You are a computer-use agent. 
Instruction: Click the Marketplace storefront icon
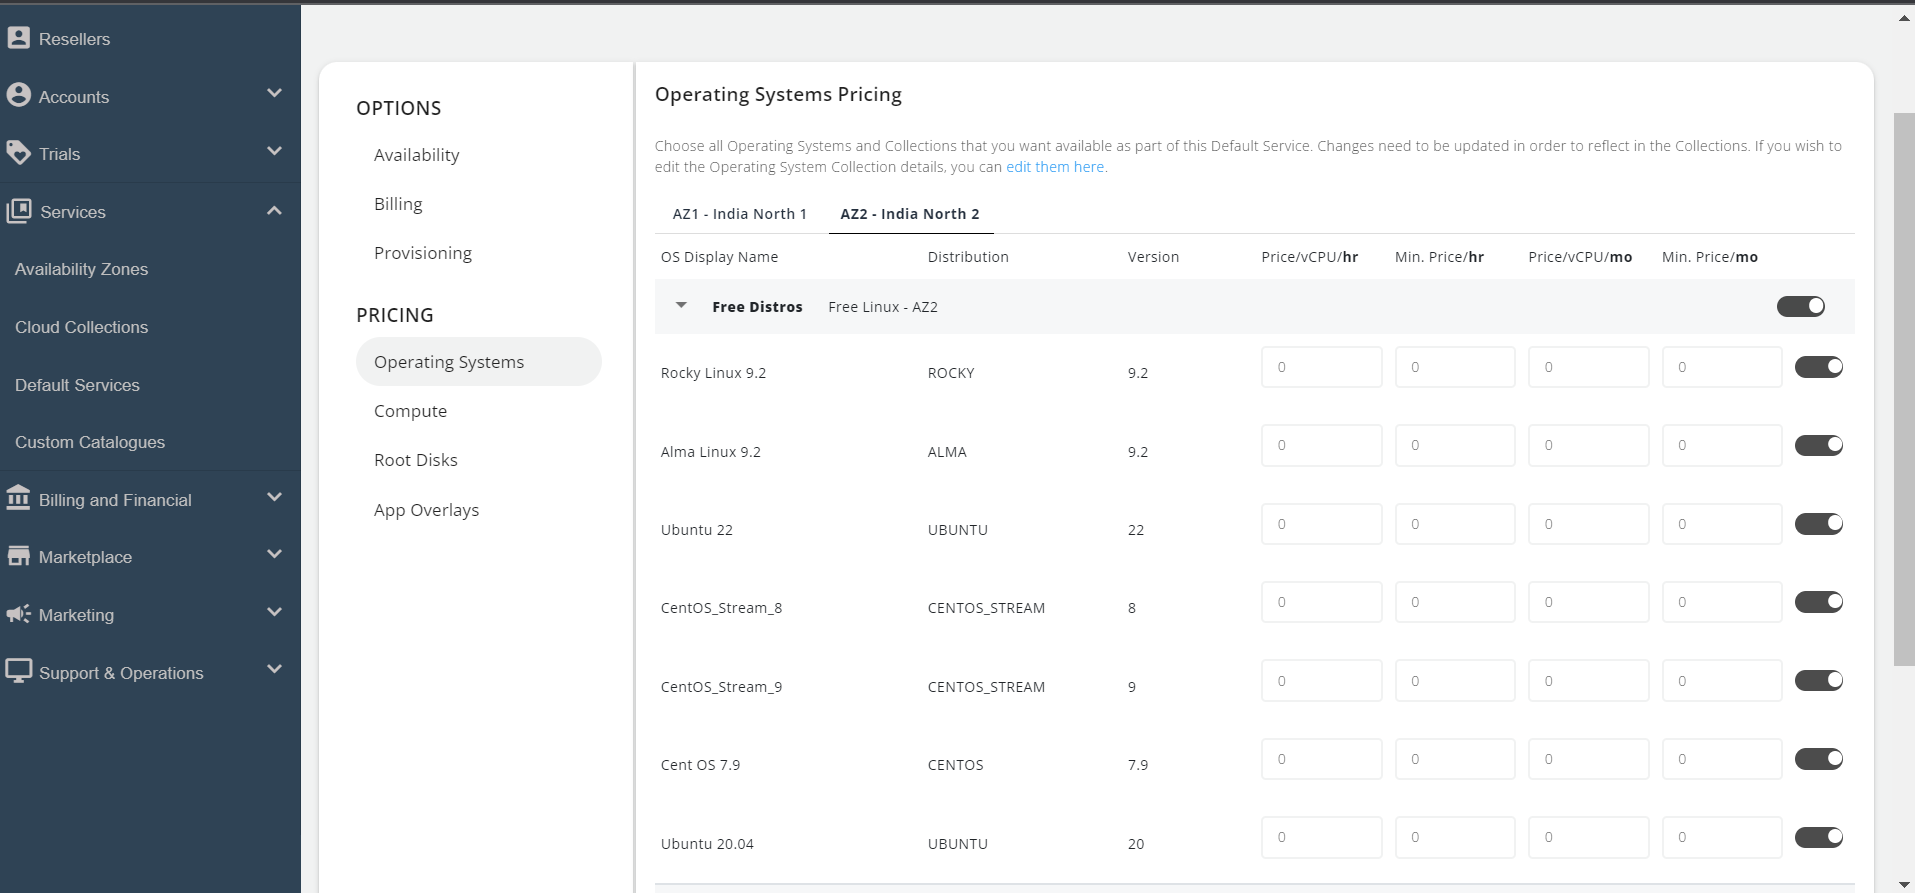[x=18, y=556]
